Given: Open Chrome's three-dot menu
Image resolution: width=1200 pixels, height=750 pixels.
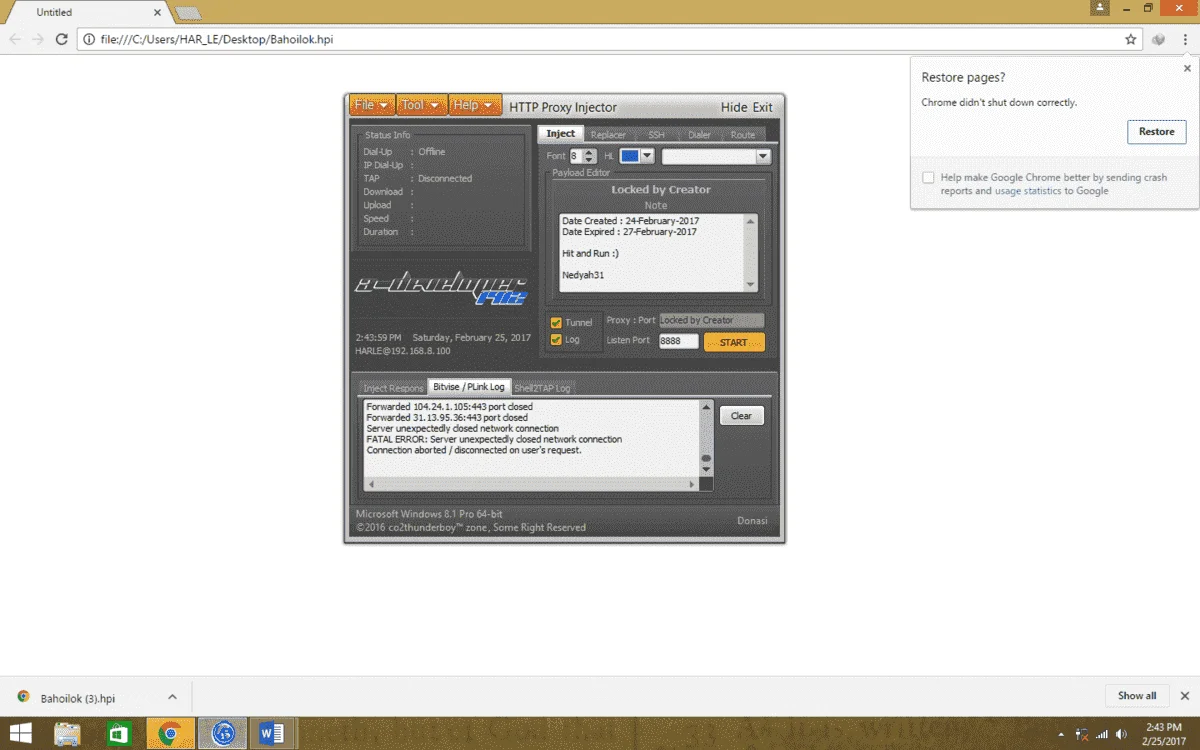Looking at the screenshot, I should pos(1185,39).
